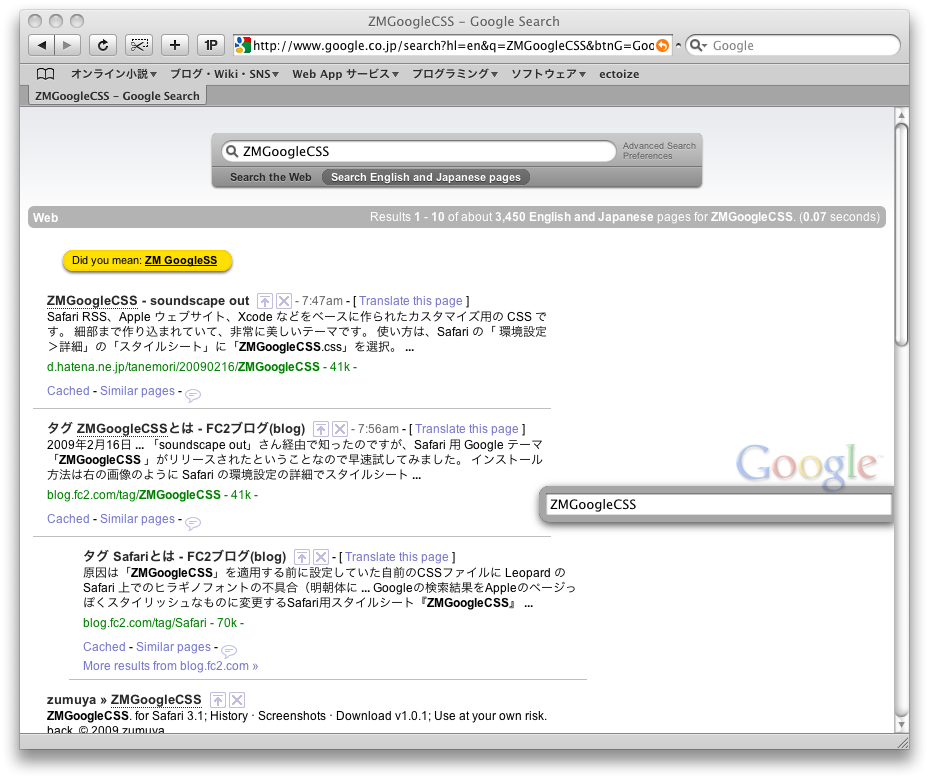Expand the ソフトウェア bookmarks folder
The width and height of the screenshot is (929, 779).
pyautogui.click(x=549, y=74)
